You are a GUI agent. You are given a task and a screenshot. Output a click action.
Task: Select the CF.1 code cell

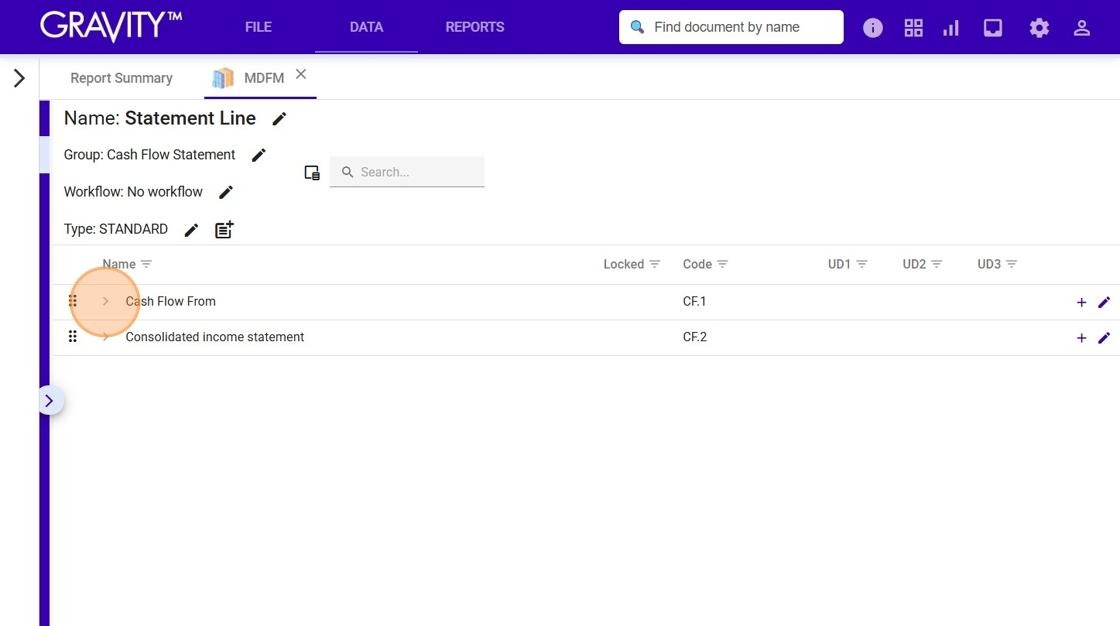694,302
